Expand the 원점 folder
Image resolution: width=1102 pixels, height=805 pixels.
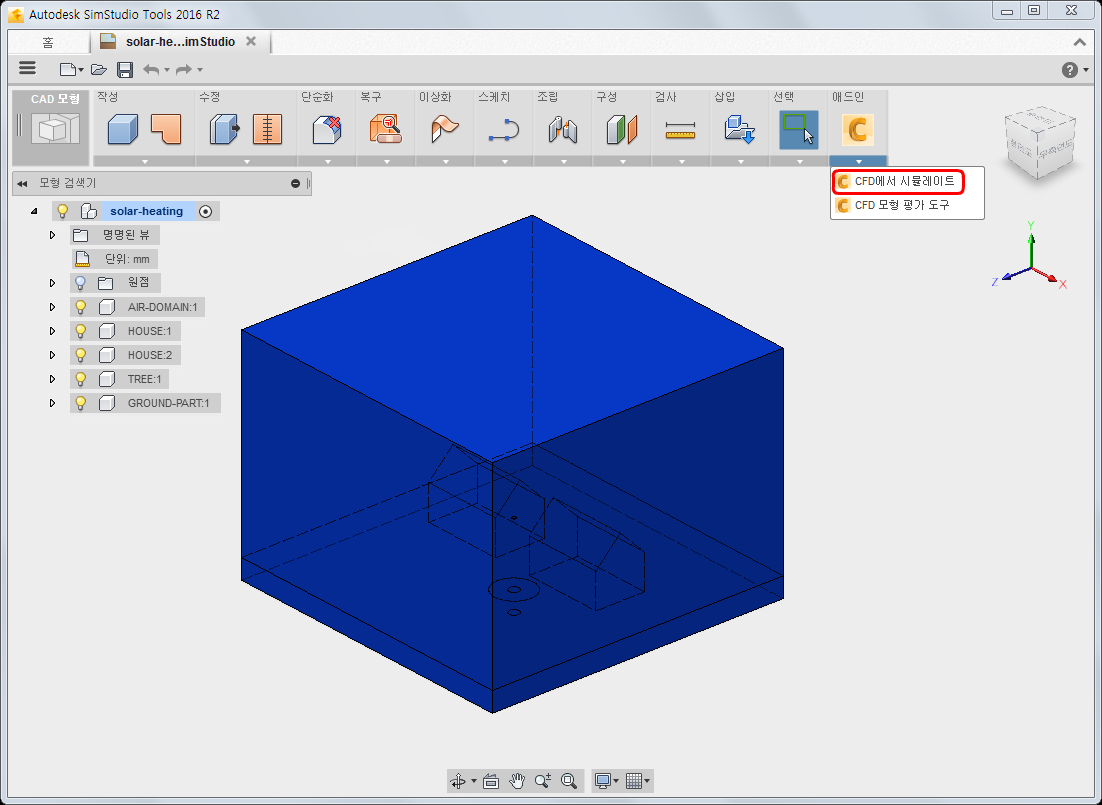[52, 283]
